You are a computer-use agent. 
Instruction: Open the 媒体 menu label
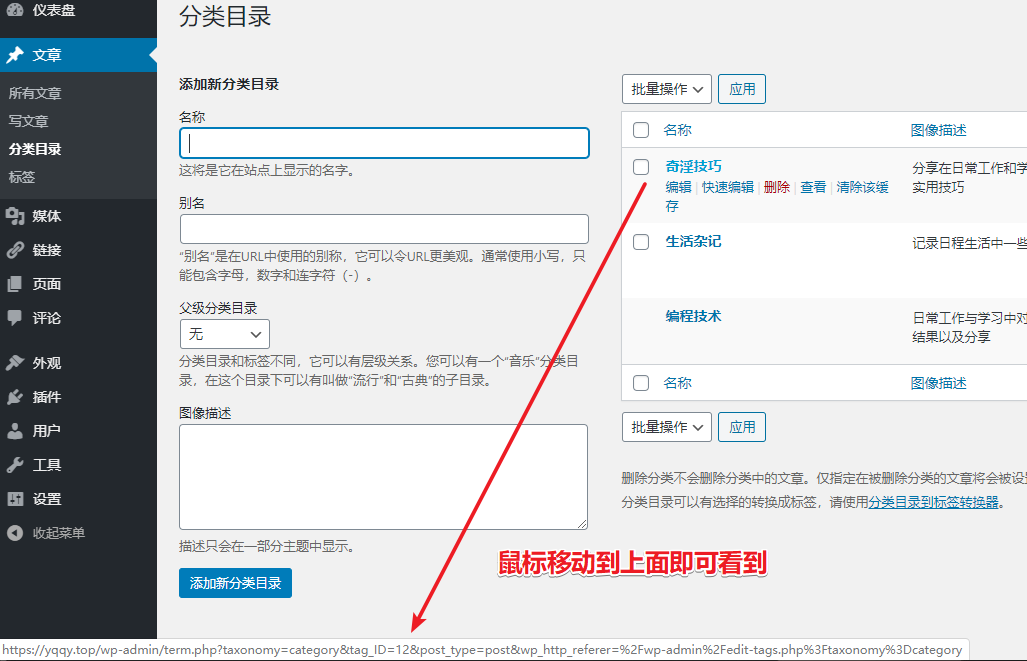pyautogui.click(x=47, y=216)
